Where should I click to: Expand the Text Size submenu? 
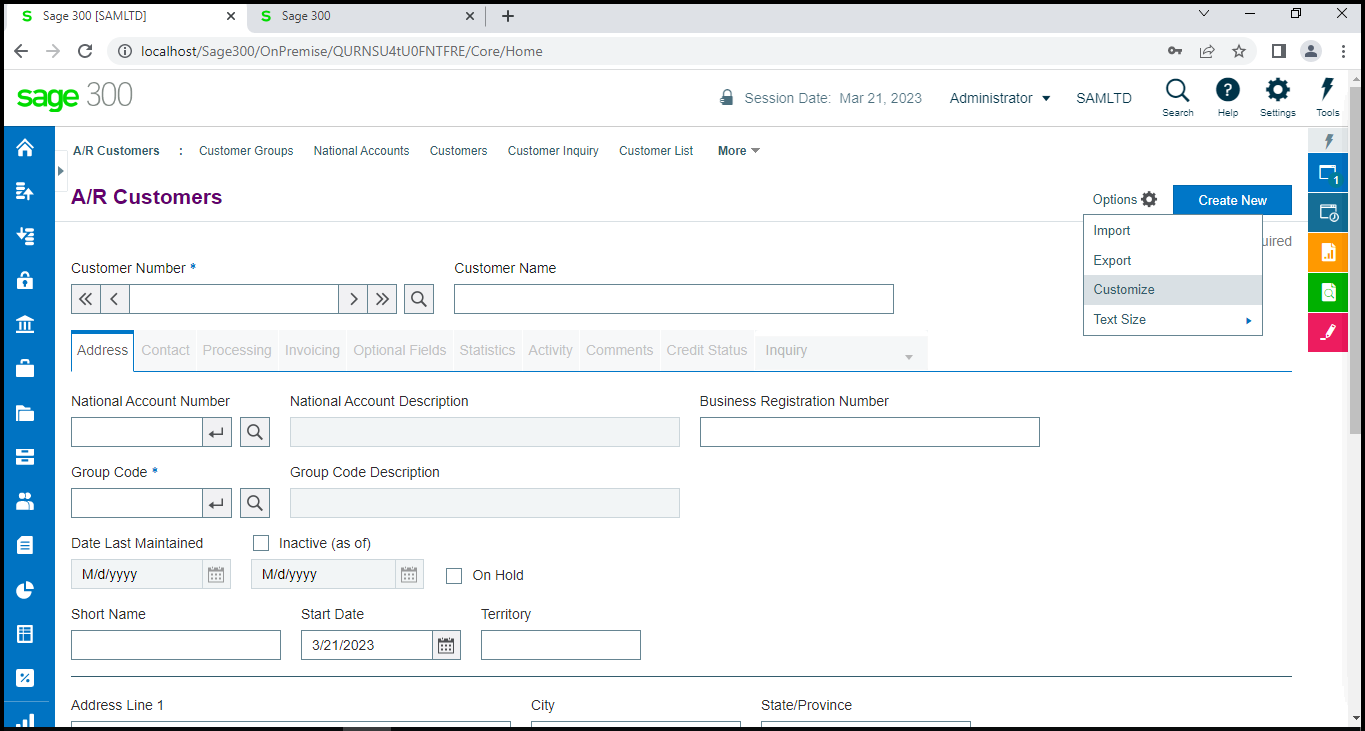click(1173, 320)
